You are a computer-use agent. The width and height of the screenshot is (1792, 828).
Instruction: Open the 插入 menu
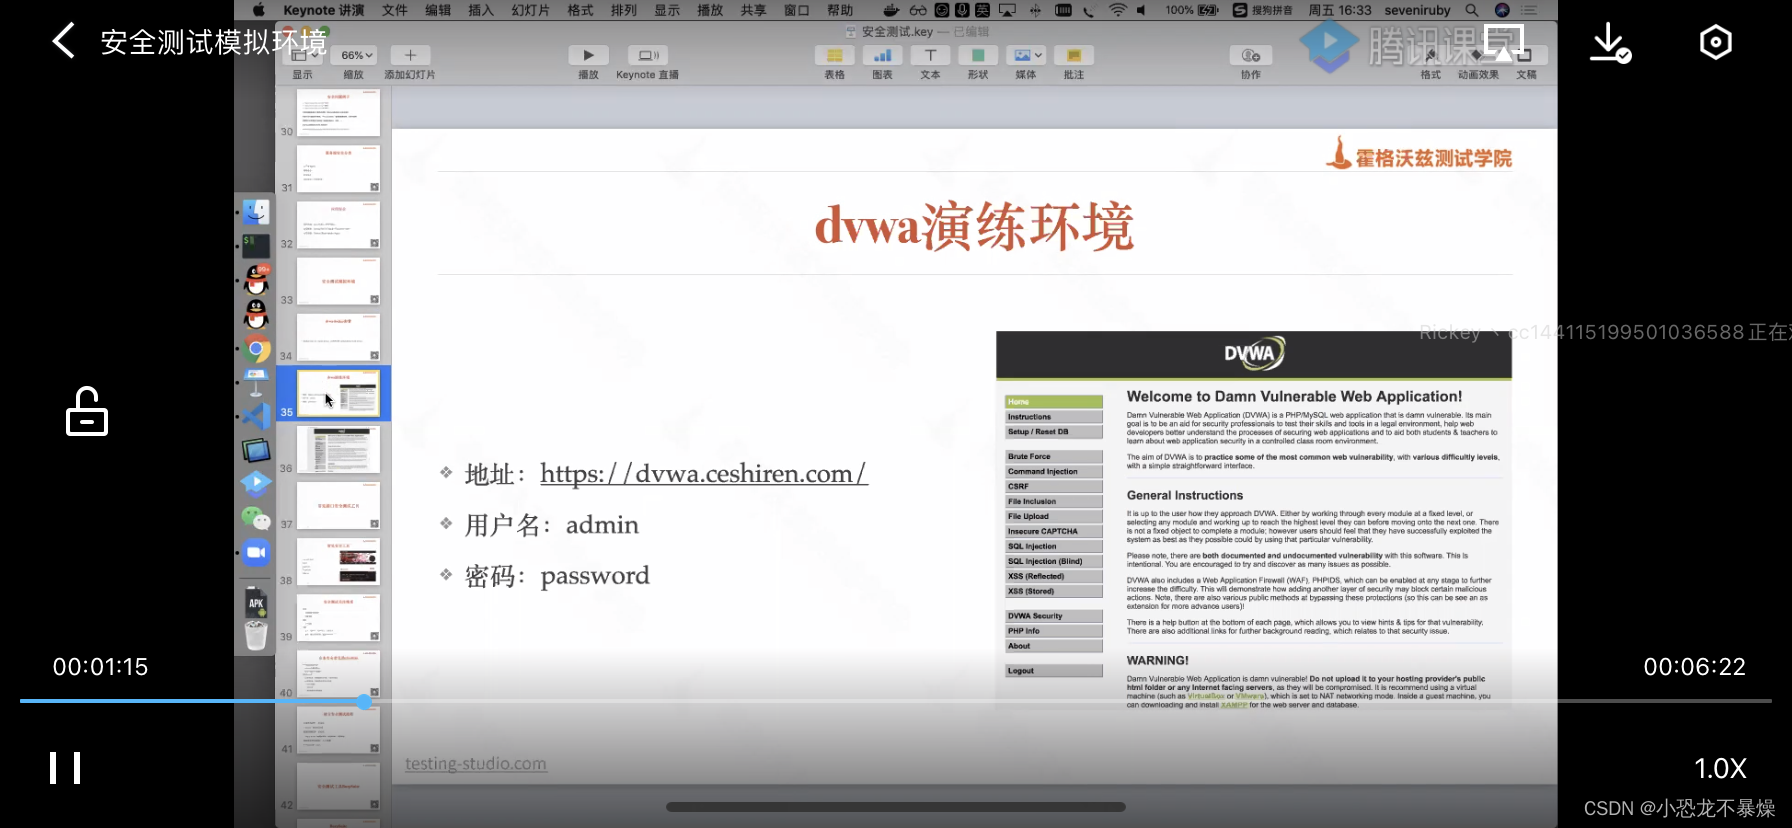click(481, 10)
